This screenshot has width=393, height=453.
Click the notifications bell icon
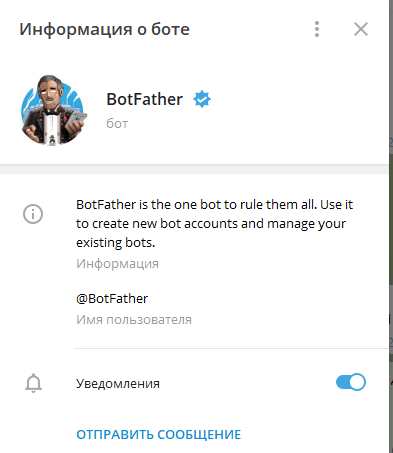pyautogui.click(x=33, y=383)
